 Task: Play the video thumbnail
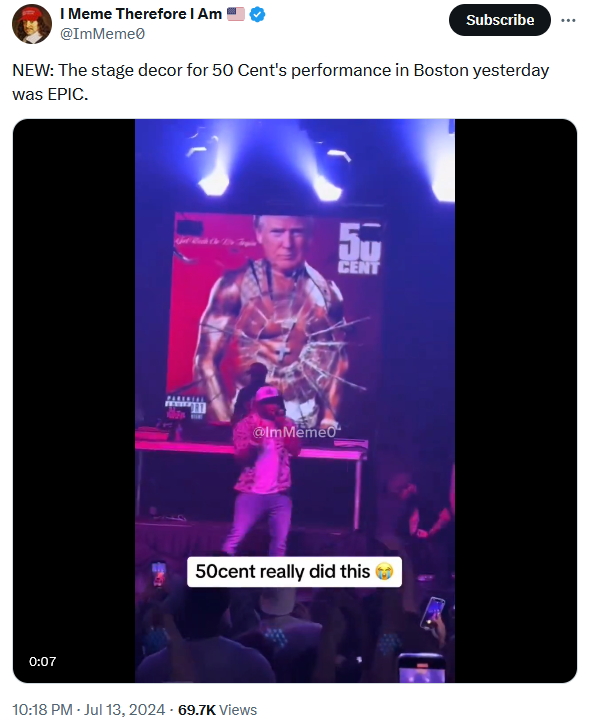294,400
